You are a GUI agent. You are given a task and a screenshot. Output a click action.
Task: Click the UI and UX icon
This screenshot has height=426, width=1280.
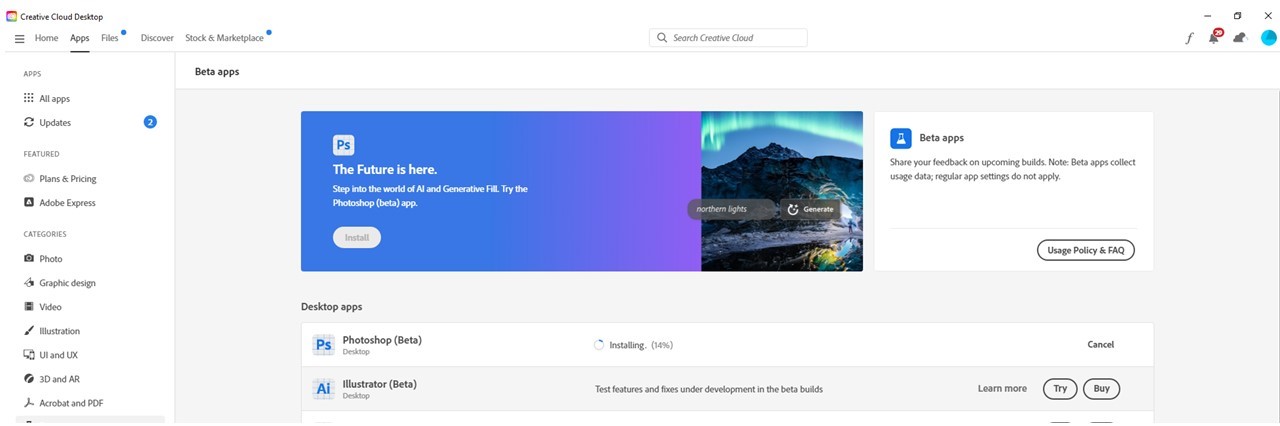(29, 354)
